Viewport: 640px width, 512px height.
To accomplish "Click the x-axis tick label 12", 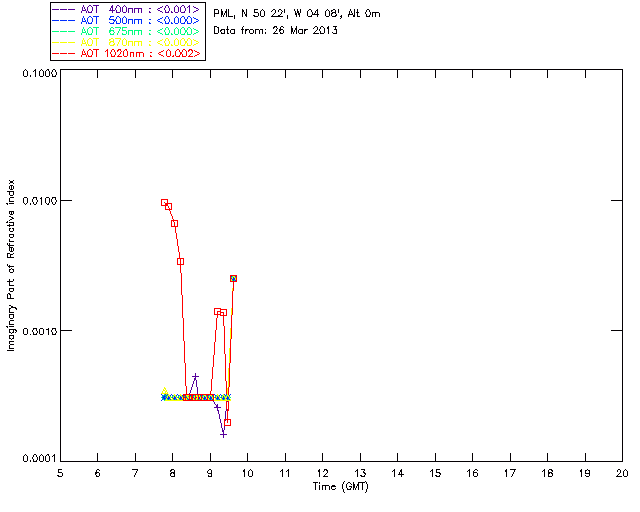I will click(x=322, y=473).
